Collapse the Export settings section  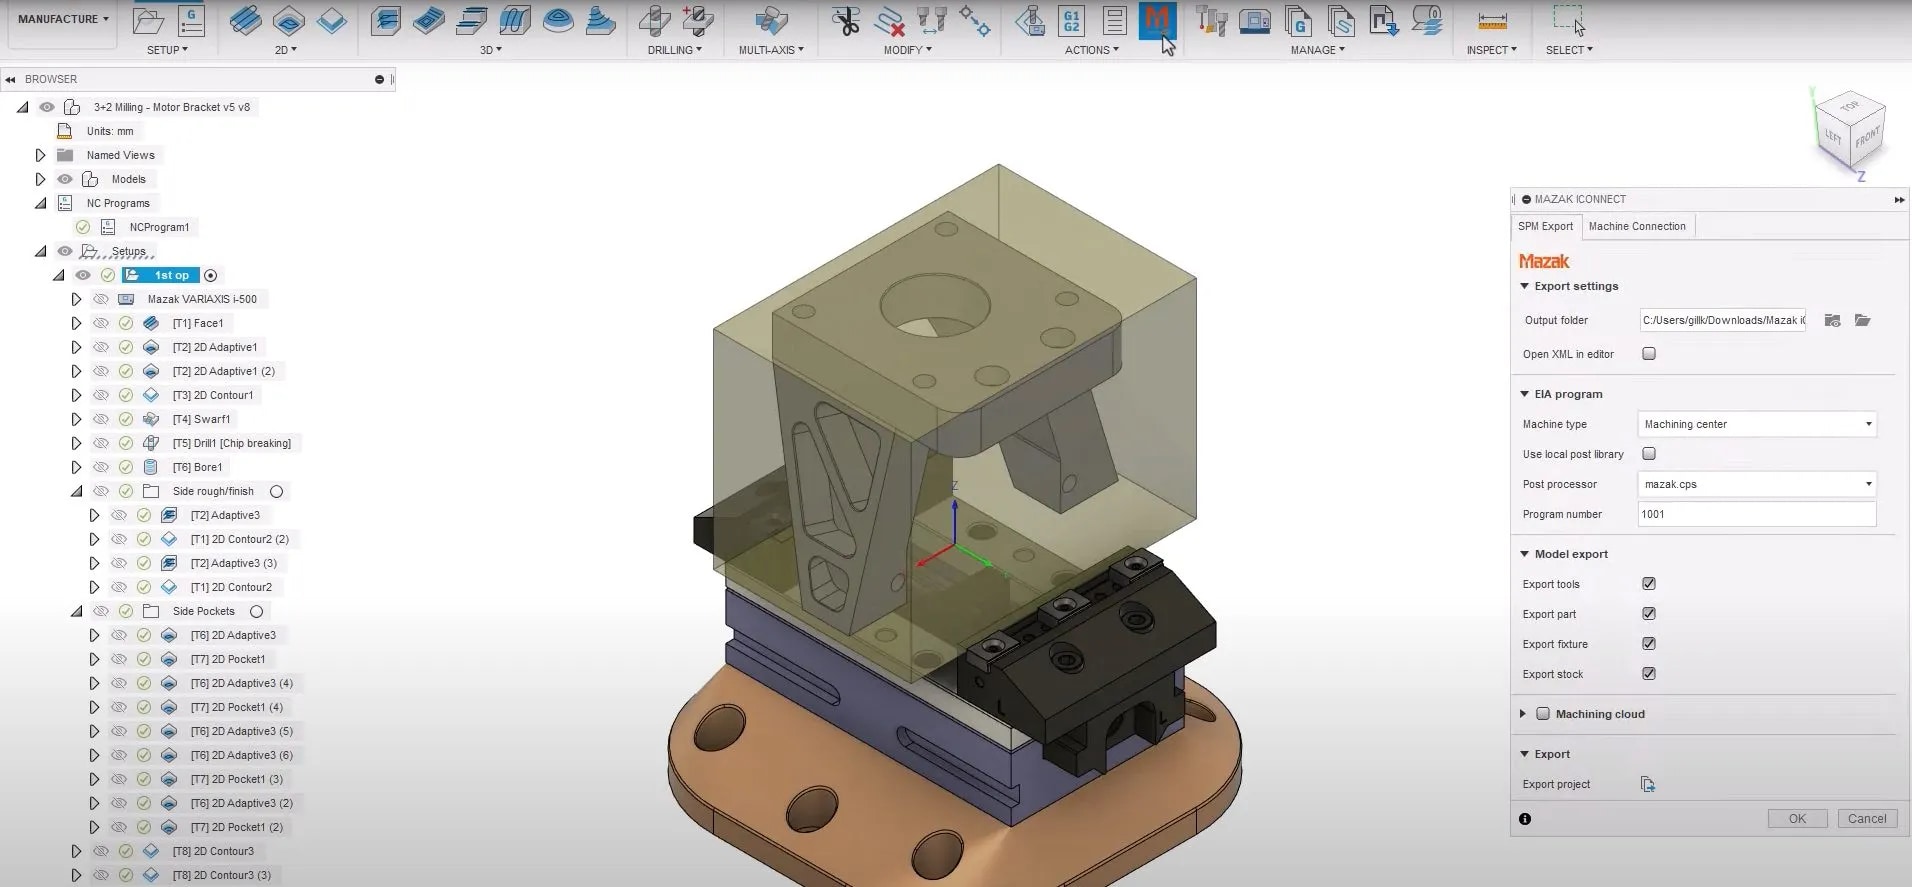point(1524,286)
